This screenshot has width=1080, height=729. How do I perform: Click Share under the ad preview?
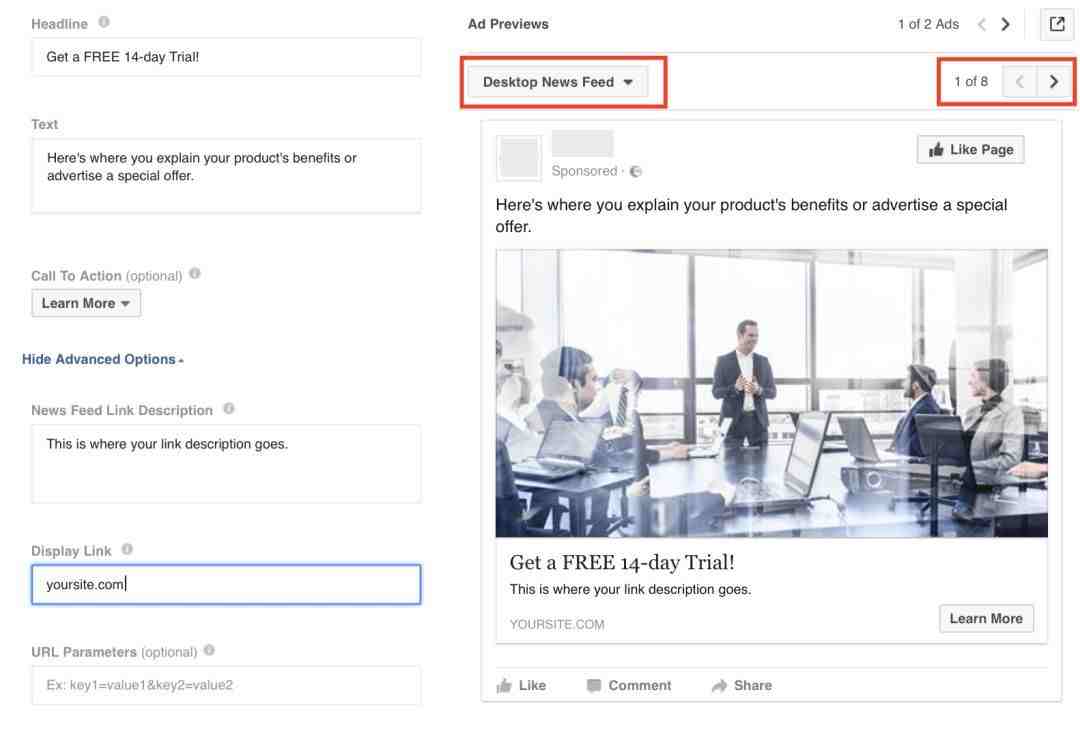point(742,686)
